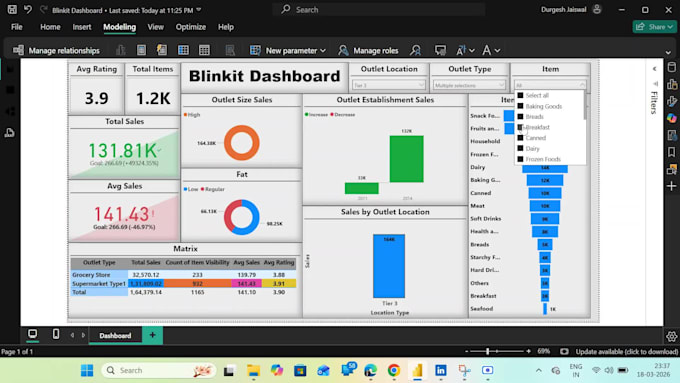
Task: Click the New table icon in ribbon
Action: click(x=204, y=50)
